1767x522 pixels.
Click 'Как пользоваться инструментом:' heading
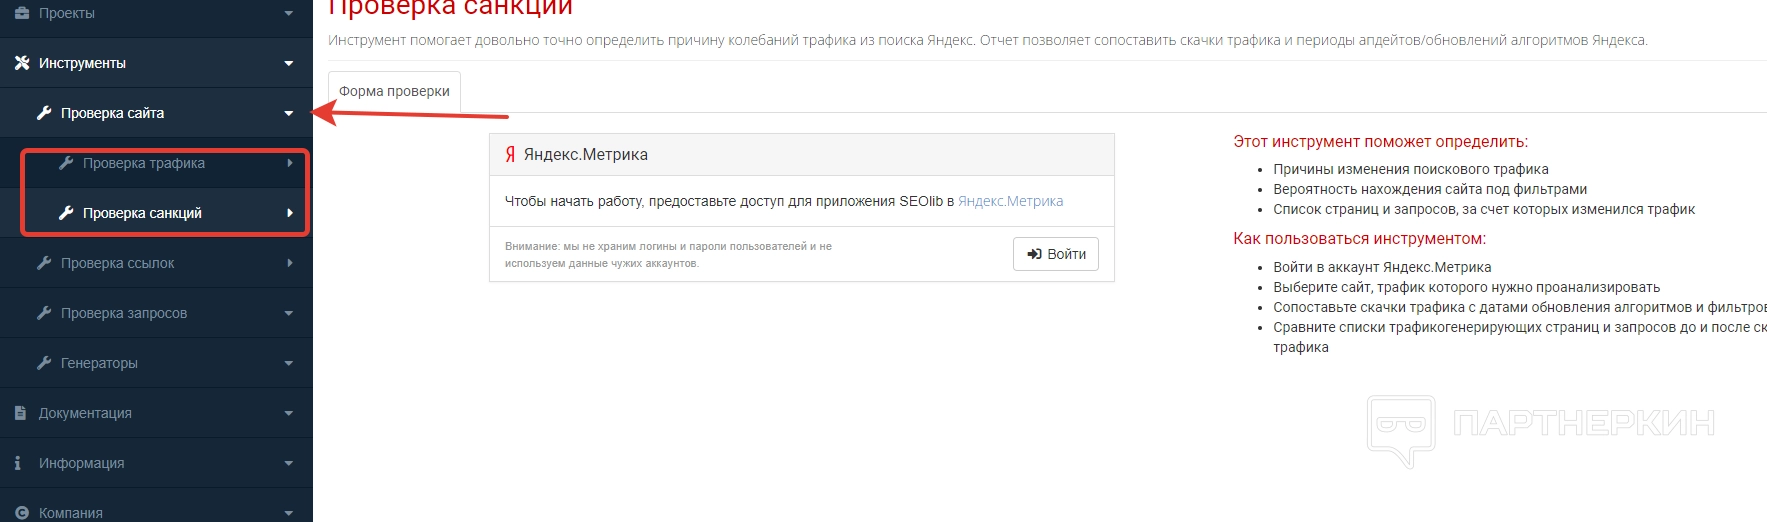1359,239
